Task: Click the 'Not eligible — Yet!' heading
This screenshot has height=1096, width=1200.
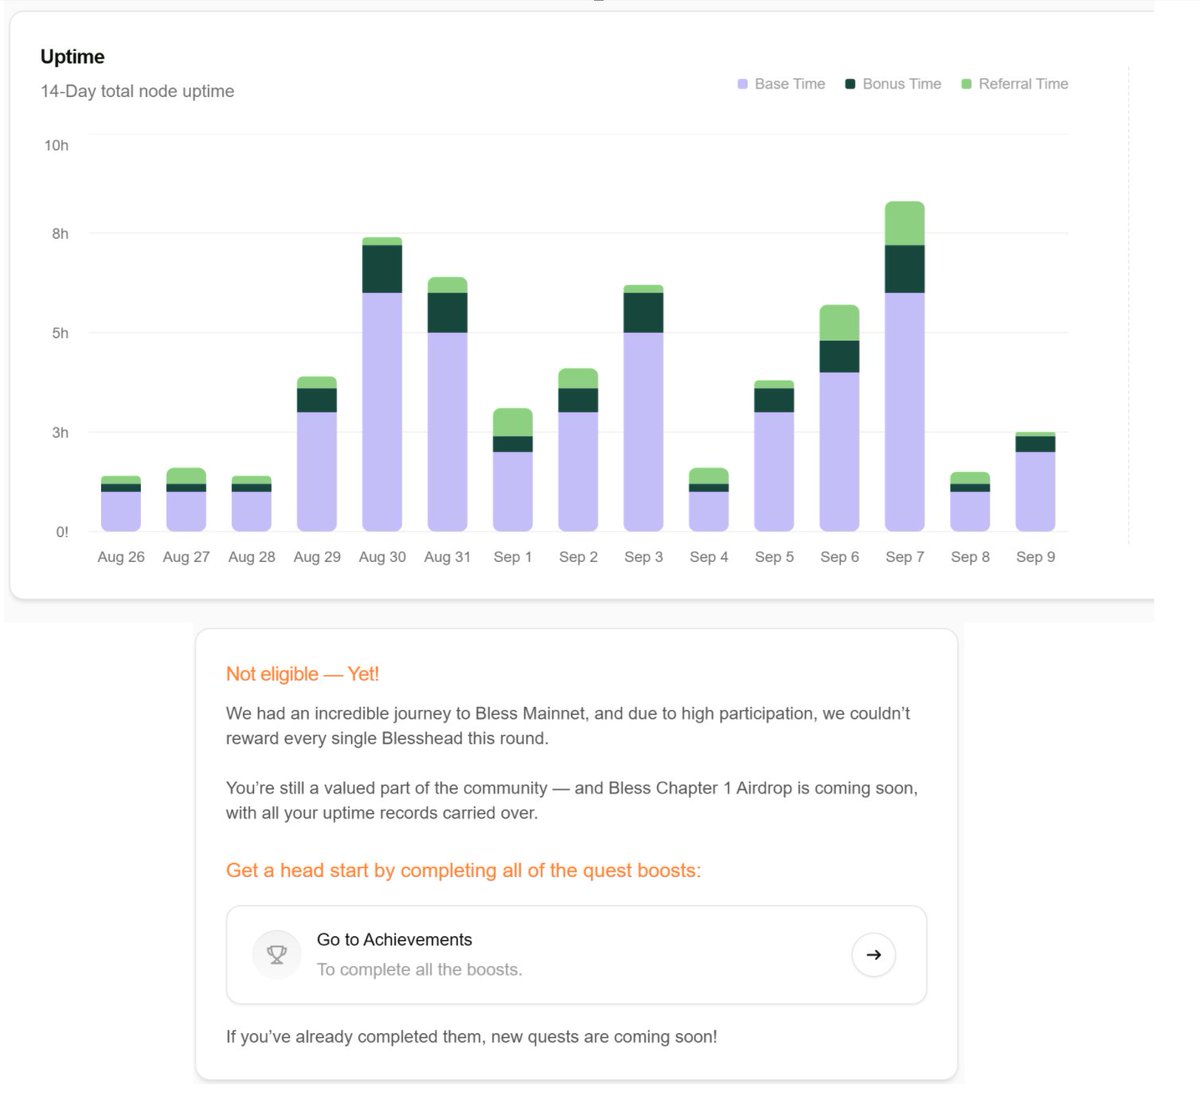Action: (302, 674)
